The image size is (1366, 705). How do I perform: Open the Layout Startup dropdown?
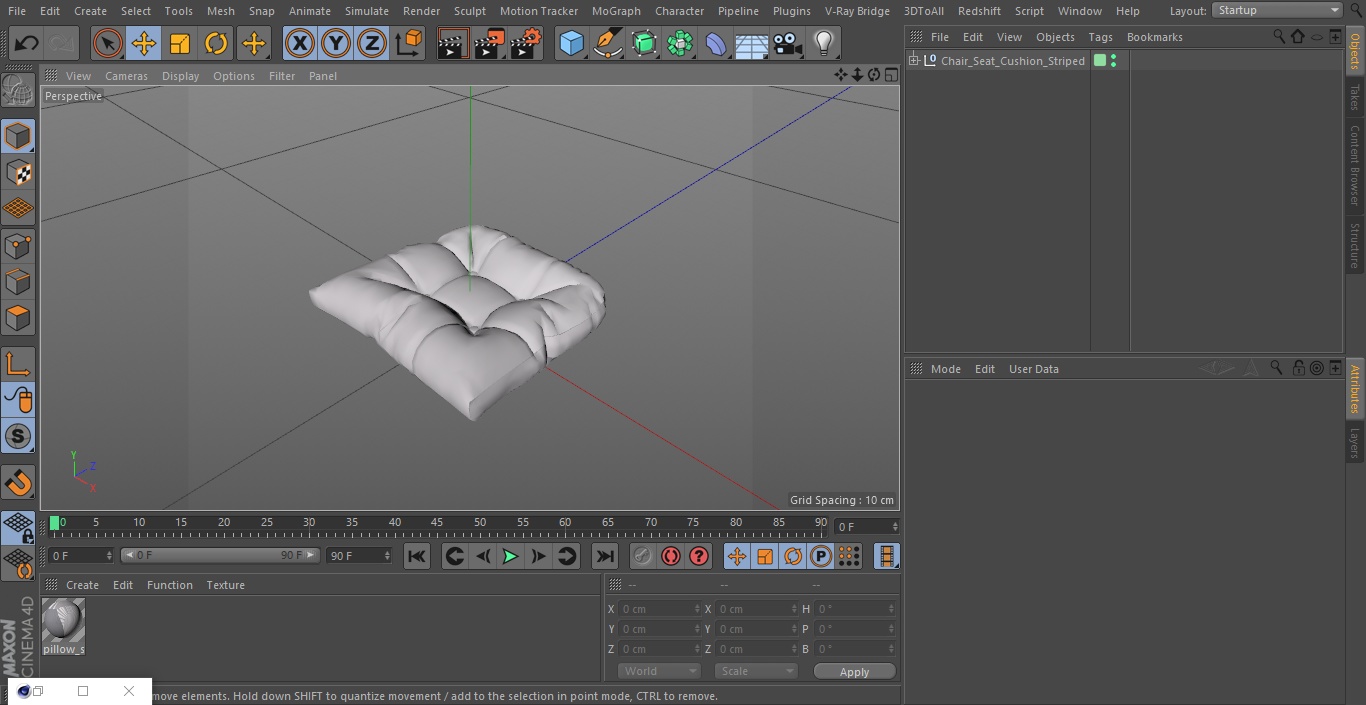(1277, 10)
